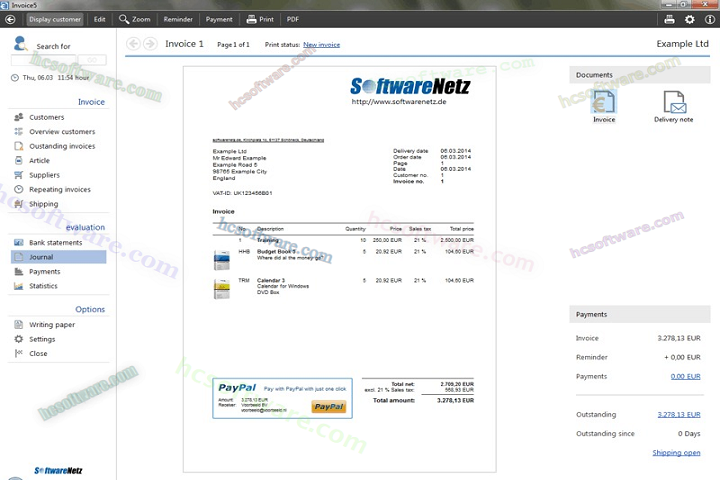Open Settings in the Options section
Image resolution: width=720 pixels, height=480 pixels.
[42, 339]
